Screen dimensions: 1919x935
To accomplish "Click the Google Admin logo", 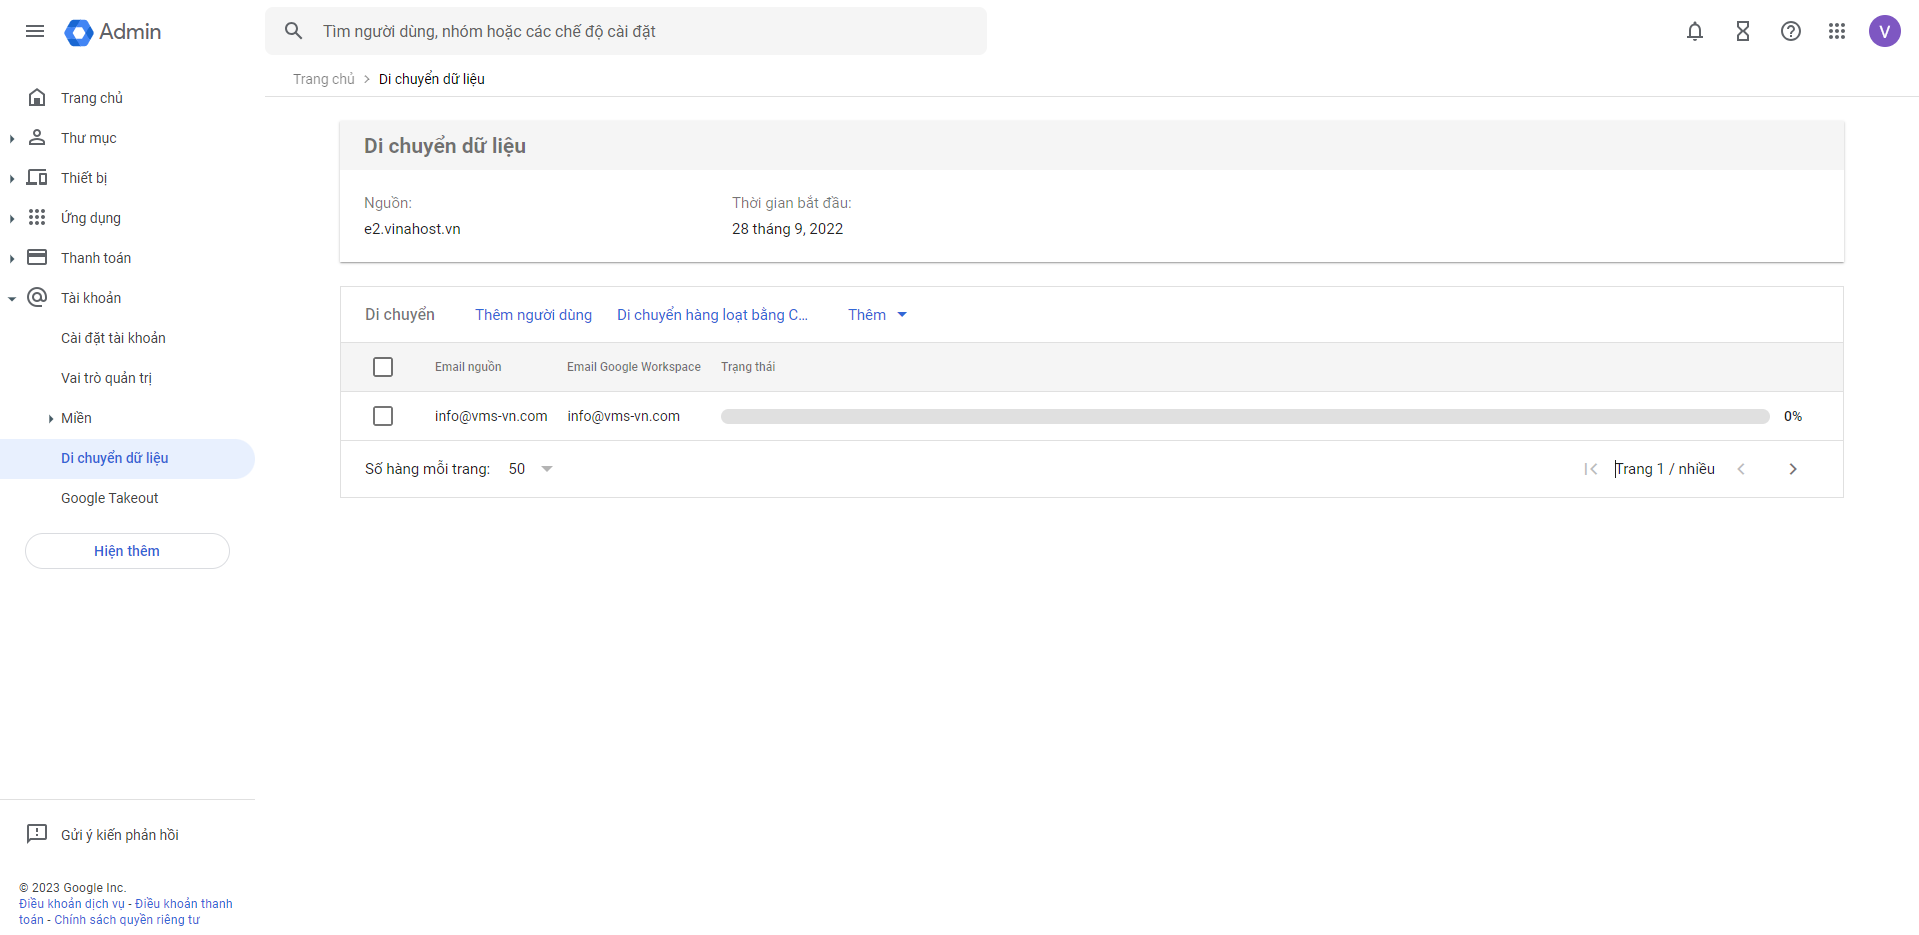I will tap(113, 32).
